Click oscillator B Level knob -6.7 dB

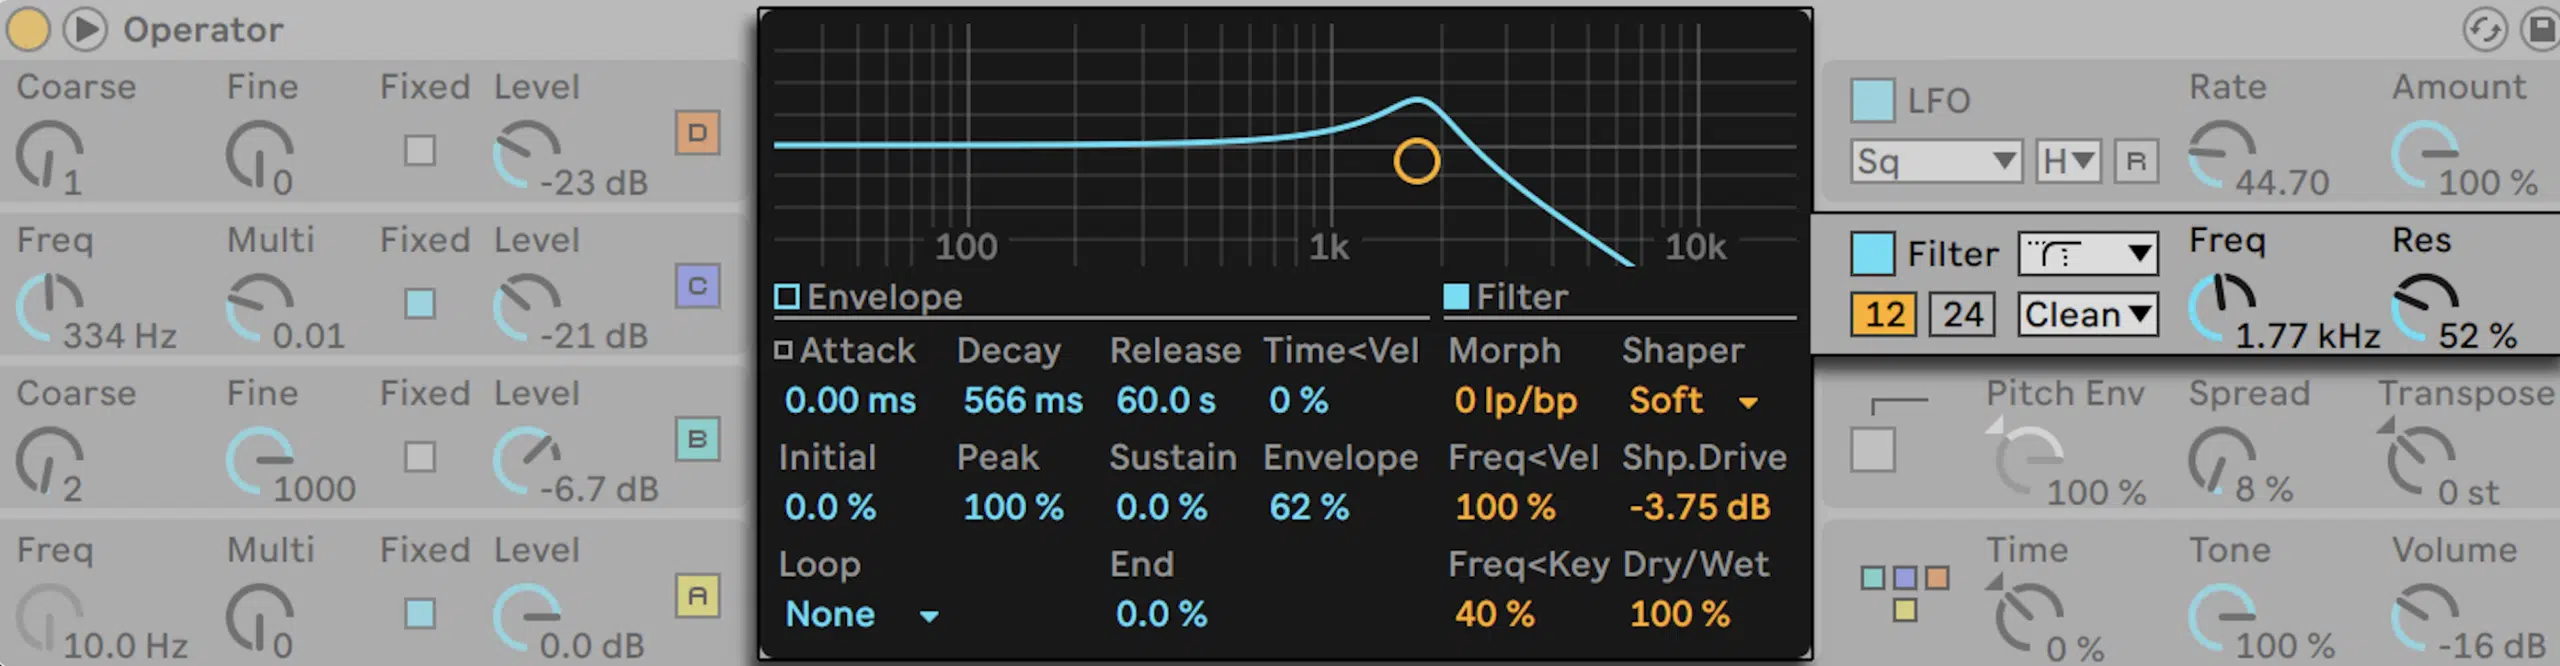[526, 461]
